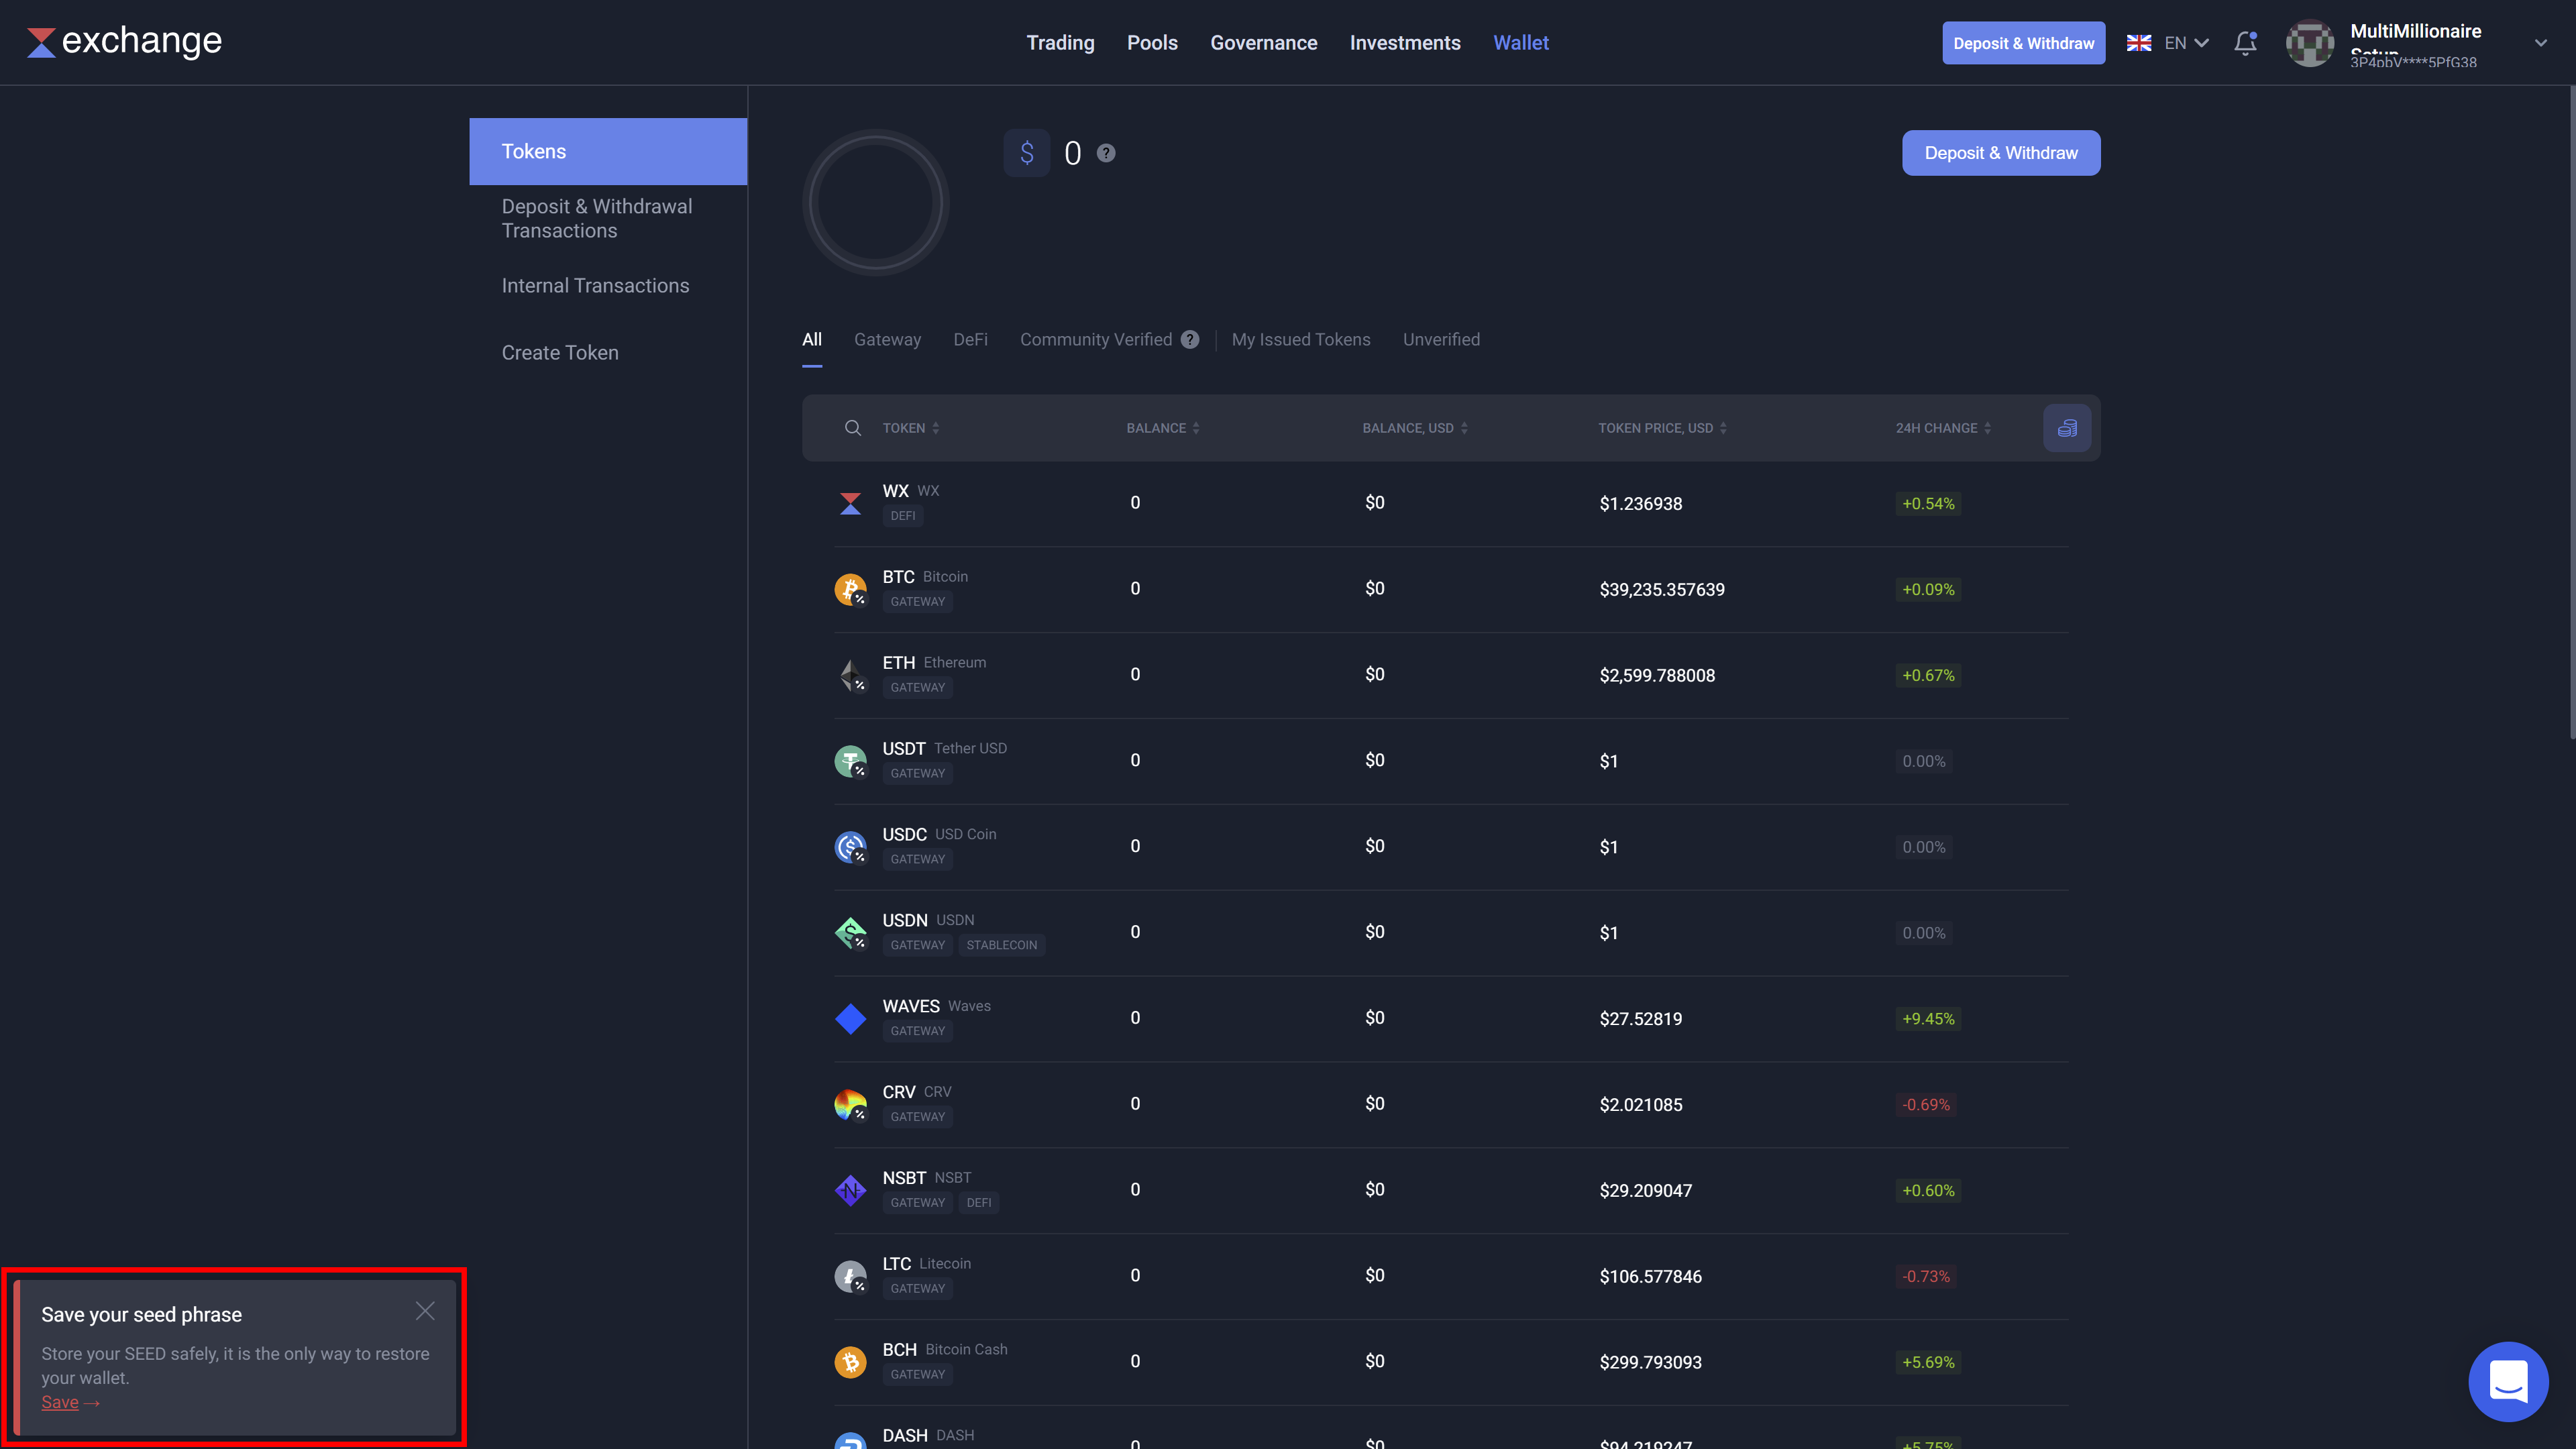Viewport: 2576px width, 1449px height.
Task: Switch to the Gateway tab
Action: coord(887,339)
